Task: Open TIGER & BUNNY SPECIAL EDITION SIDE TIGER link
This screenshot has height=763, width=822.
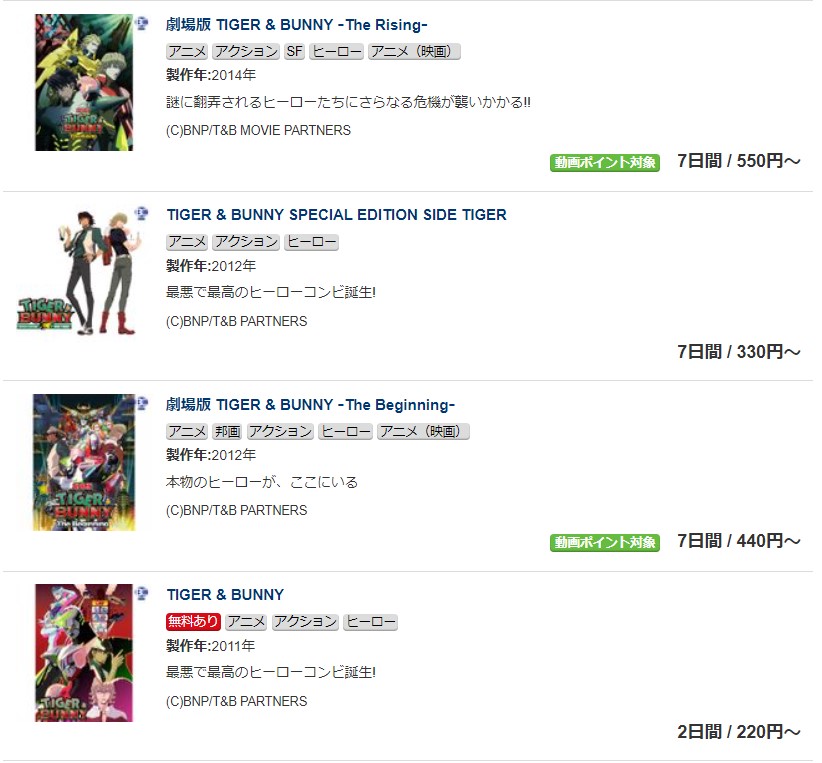Action: click(x=337, y=214)
